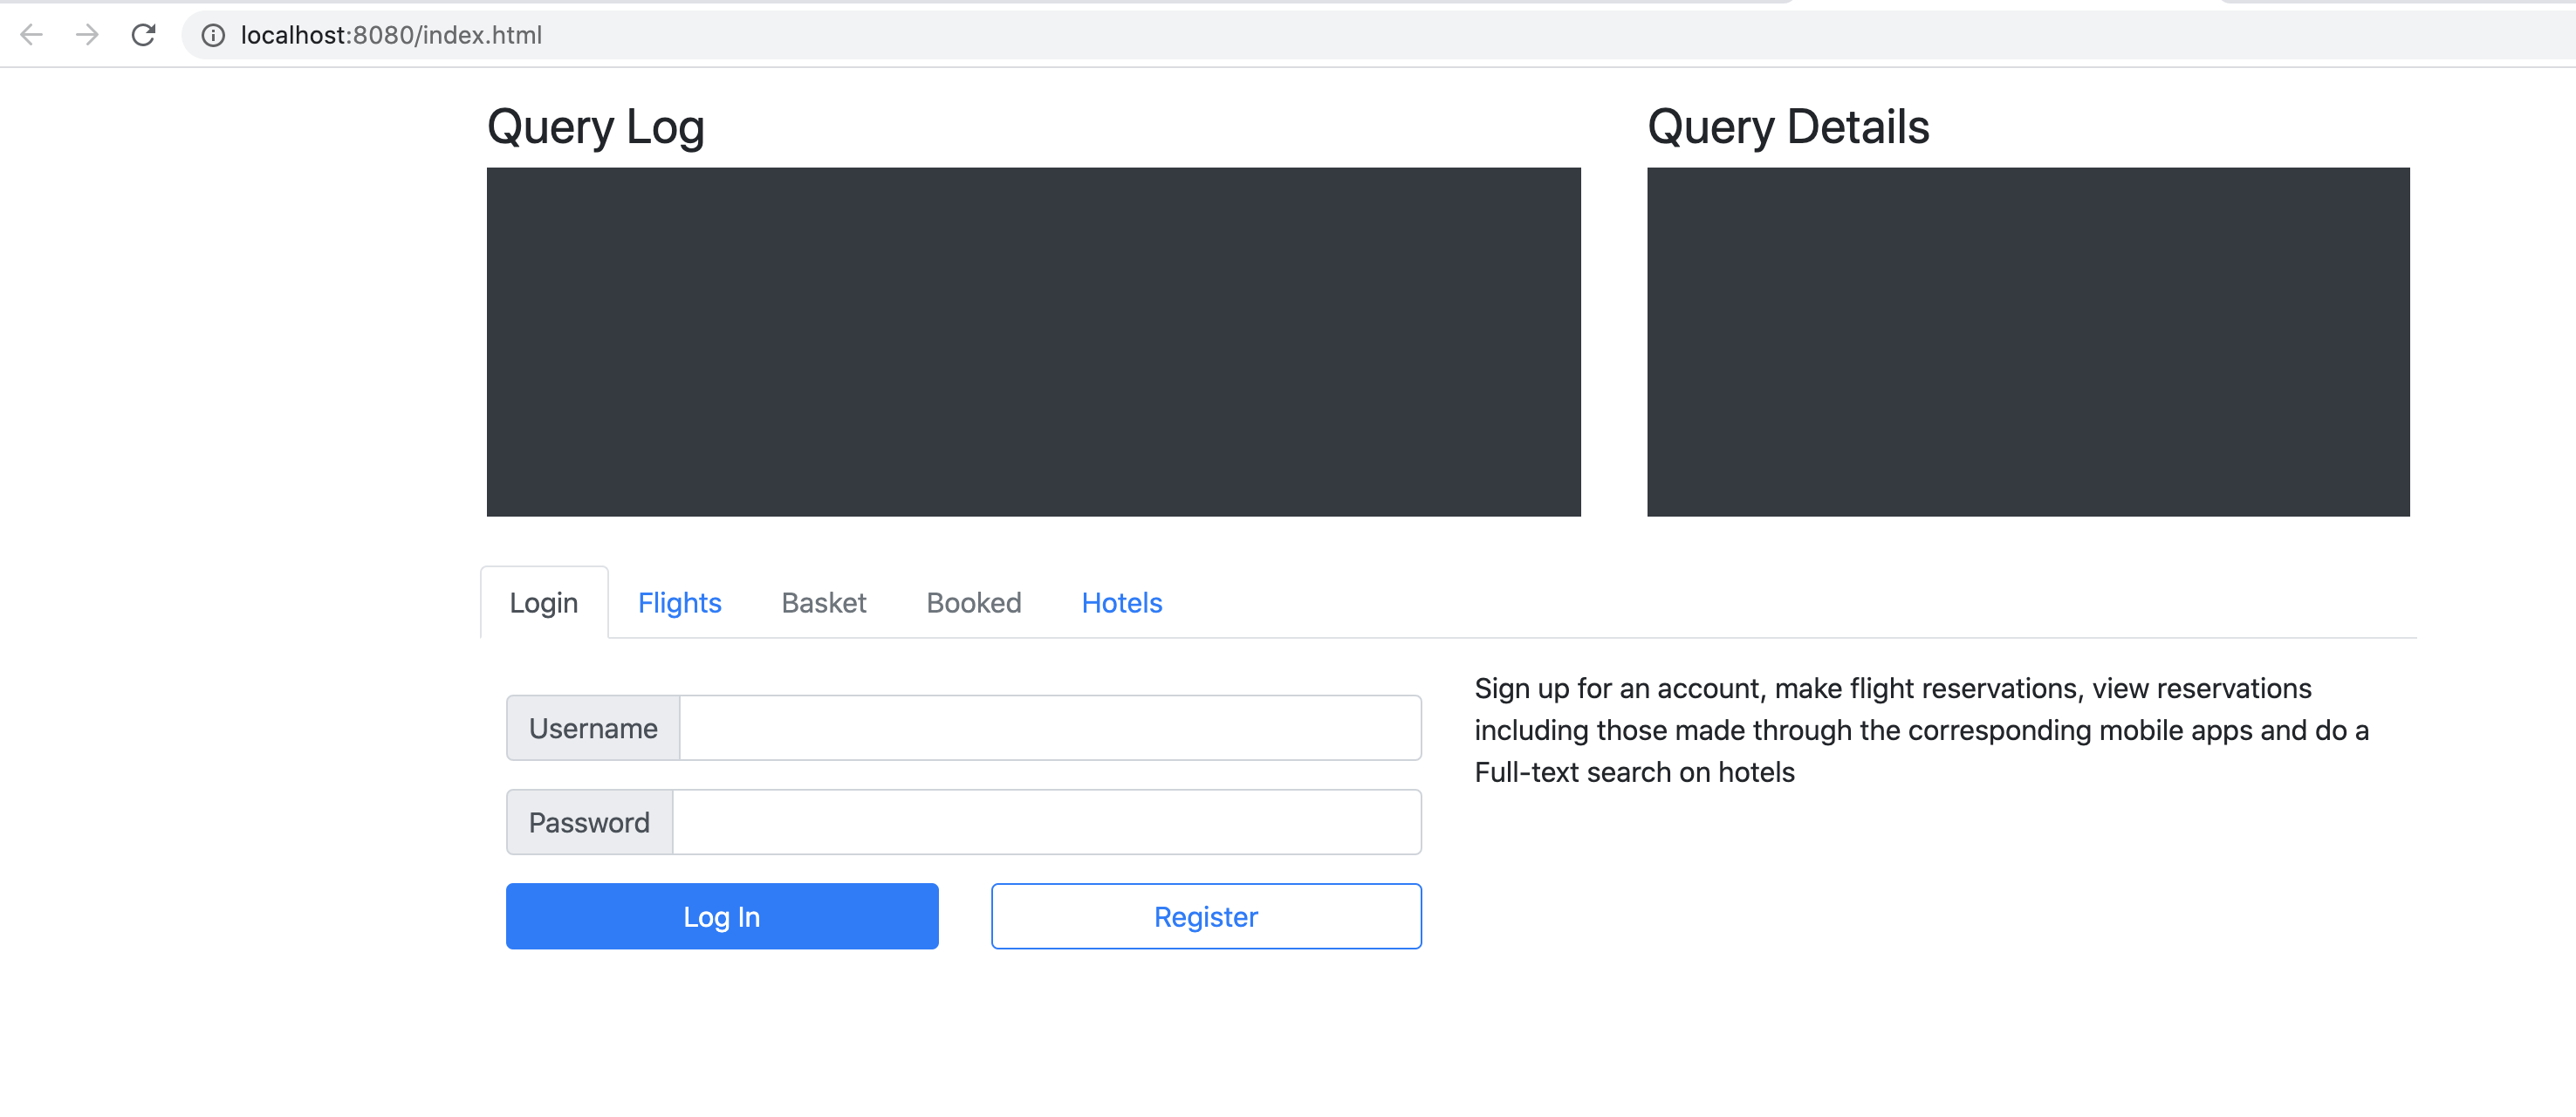Open site info icon in the address bar
The width and height of the screenshot is (2576, 1117).
213,36
